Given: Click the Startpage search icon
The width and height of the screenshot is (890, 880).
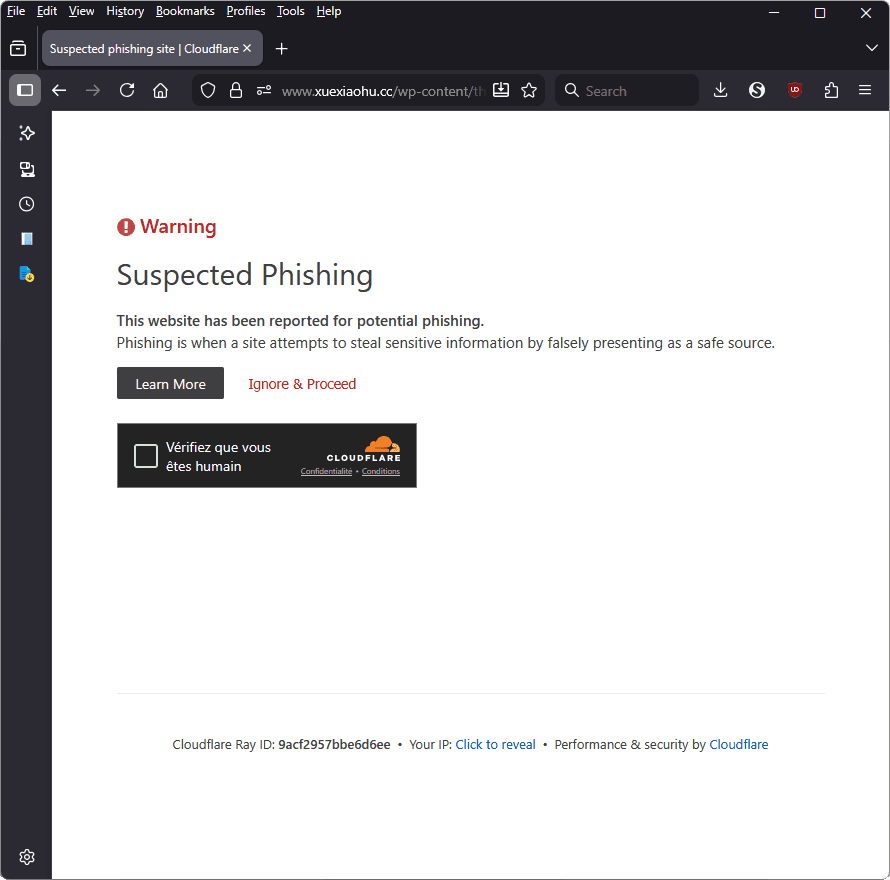Looking at the screenshot, I should (757, 90).
